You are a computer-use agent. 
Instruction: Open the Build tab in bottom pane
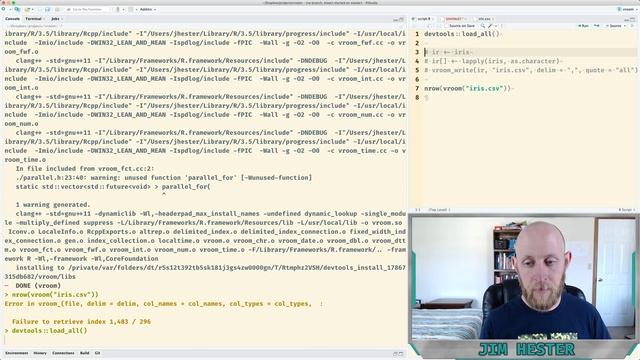pos(84,353)
